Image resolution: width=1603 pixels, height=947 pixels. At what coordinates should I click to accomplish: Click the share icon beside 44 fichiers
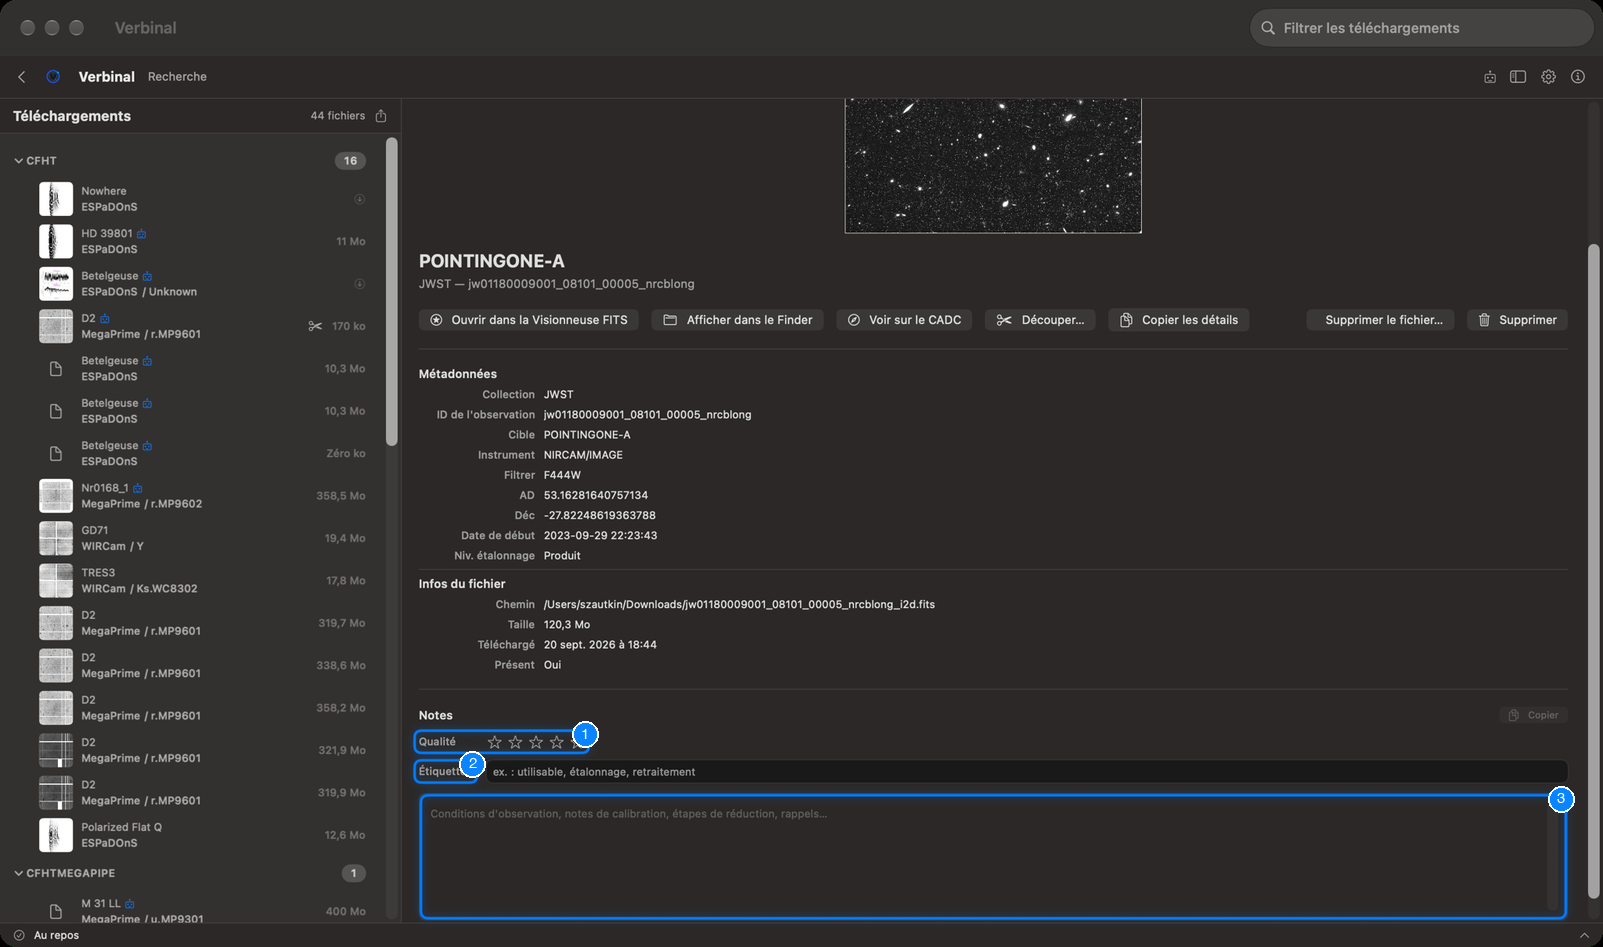point(381,116)
